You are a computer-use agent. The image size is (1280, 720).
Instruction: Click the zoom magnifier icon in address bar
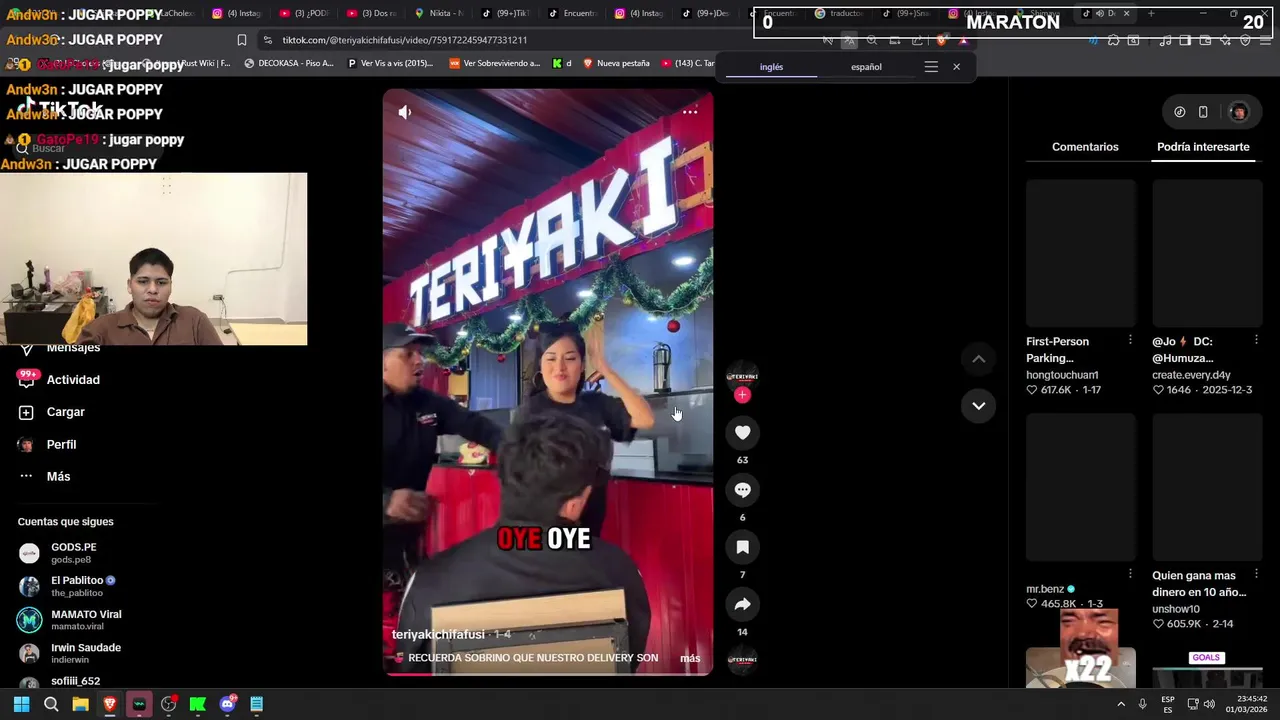click(872, 40)
